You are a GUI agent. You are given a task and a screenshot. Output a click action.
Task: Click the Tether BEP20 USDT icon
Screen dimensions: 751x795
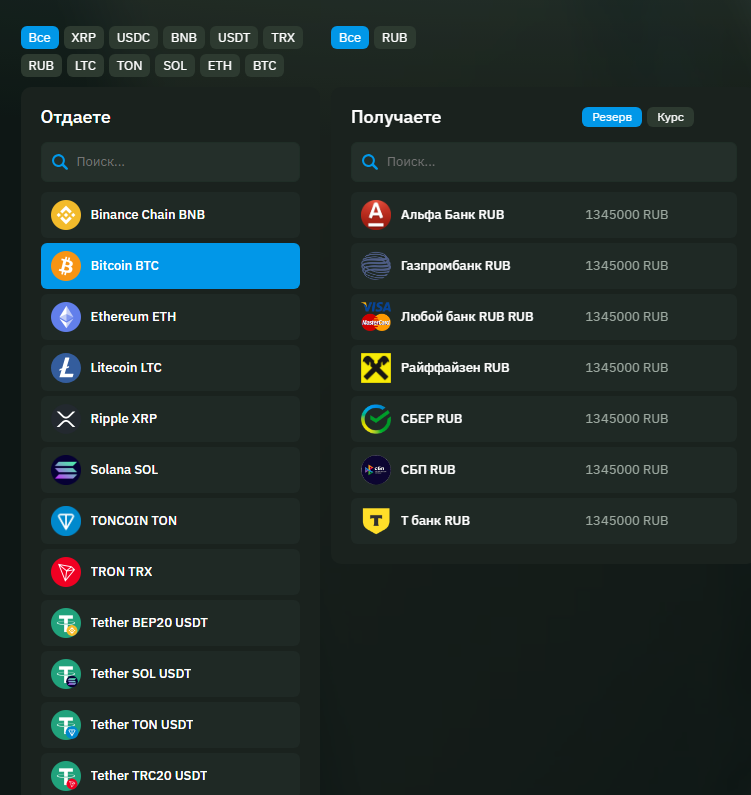click(66, 623)
